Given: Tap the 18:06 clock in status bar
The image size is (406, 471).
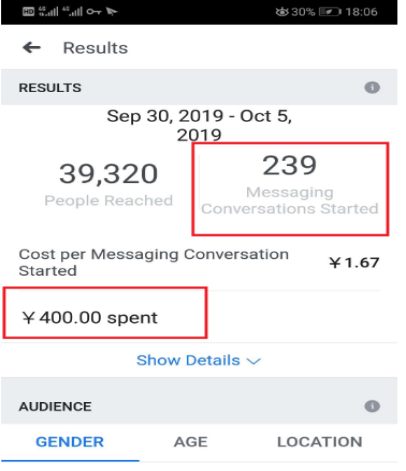Looking at the screenshot, I should coord(361,12).
